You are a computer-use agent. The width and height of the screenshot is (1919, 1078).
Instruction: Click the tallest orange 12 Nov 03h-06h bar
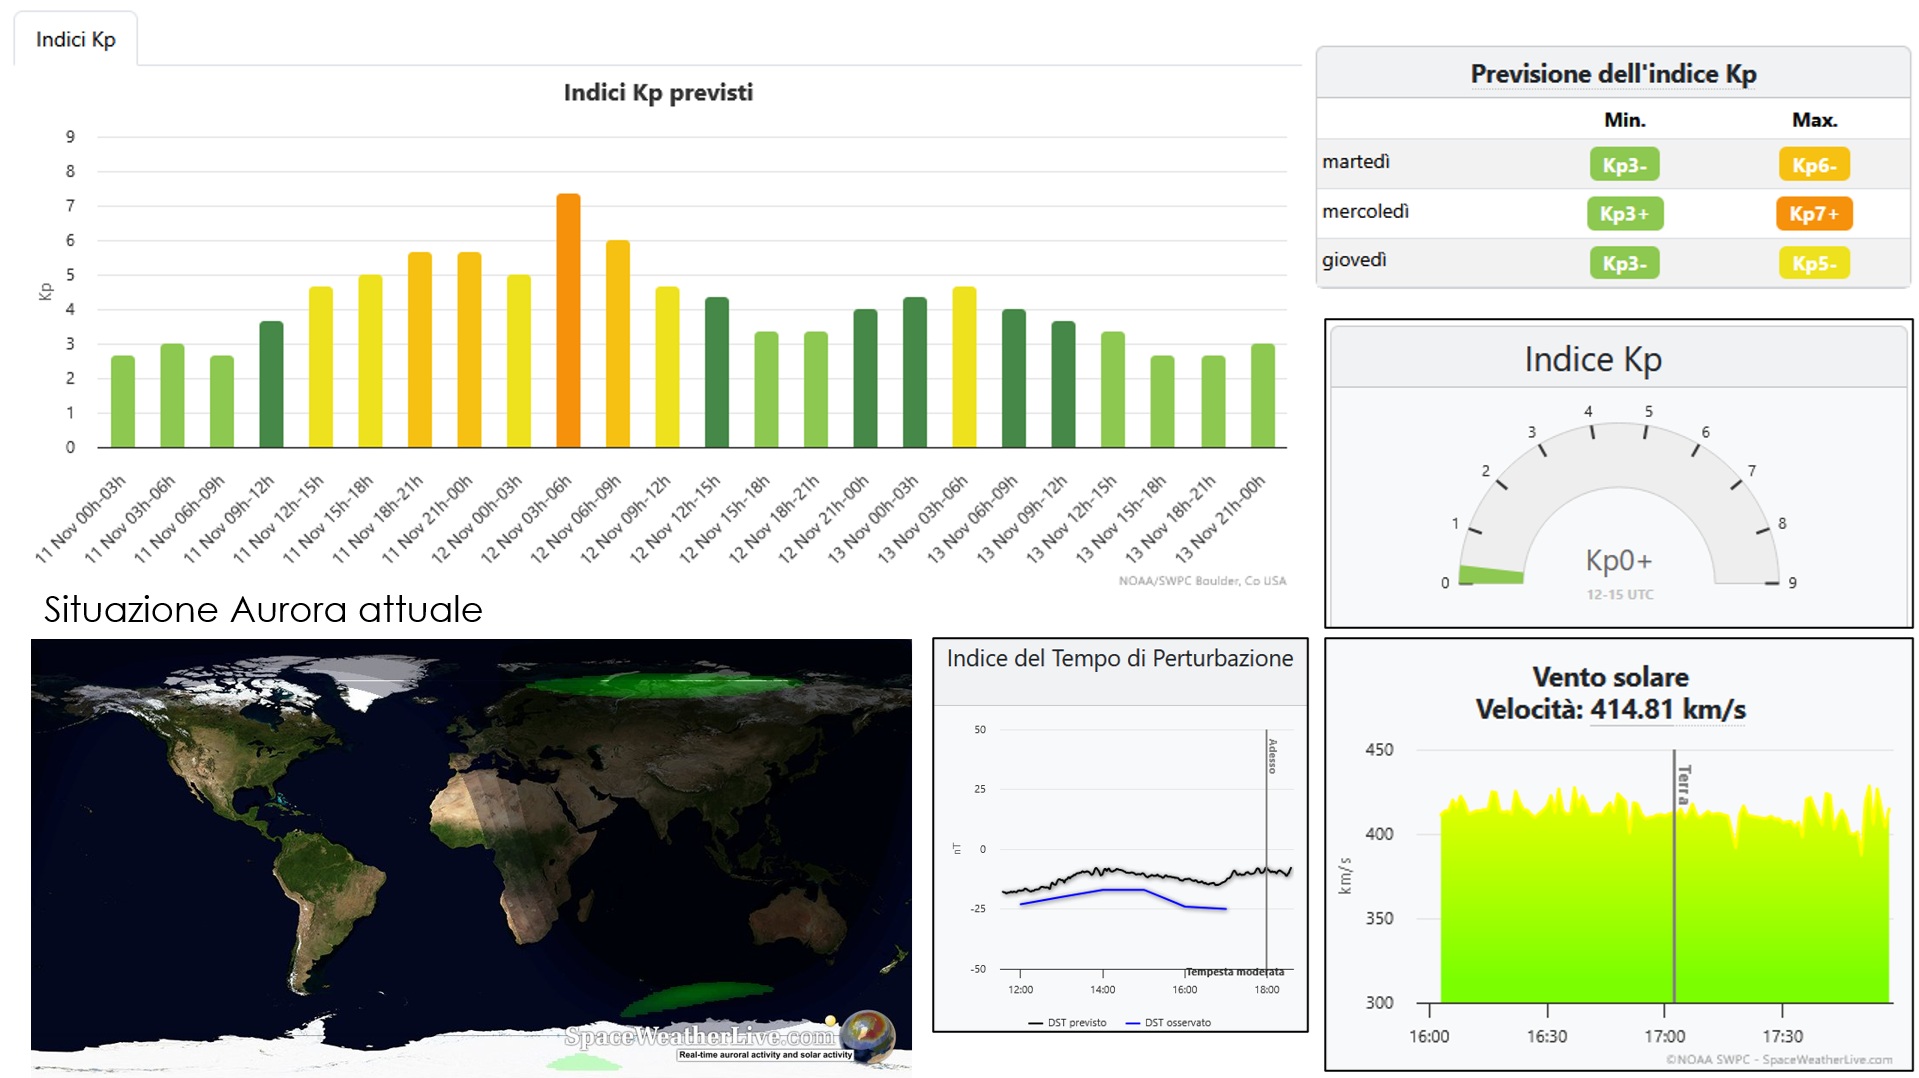click(x=568, y=320)
